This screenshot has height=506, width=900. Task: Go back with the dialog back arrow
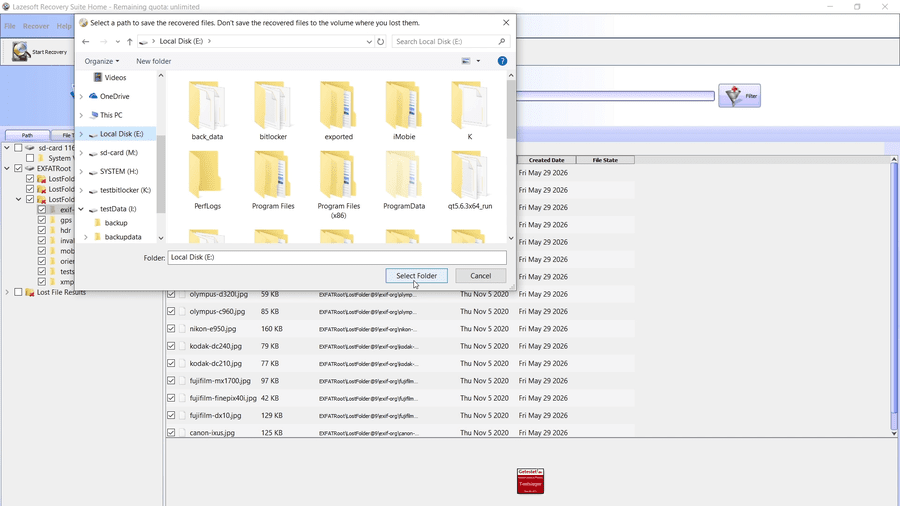point(86,41)
